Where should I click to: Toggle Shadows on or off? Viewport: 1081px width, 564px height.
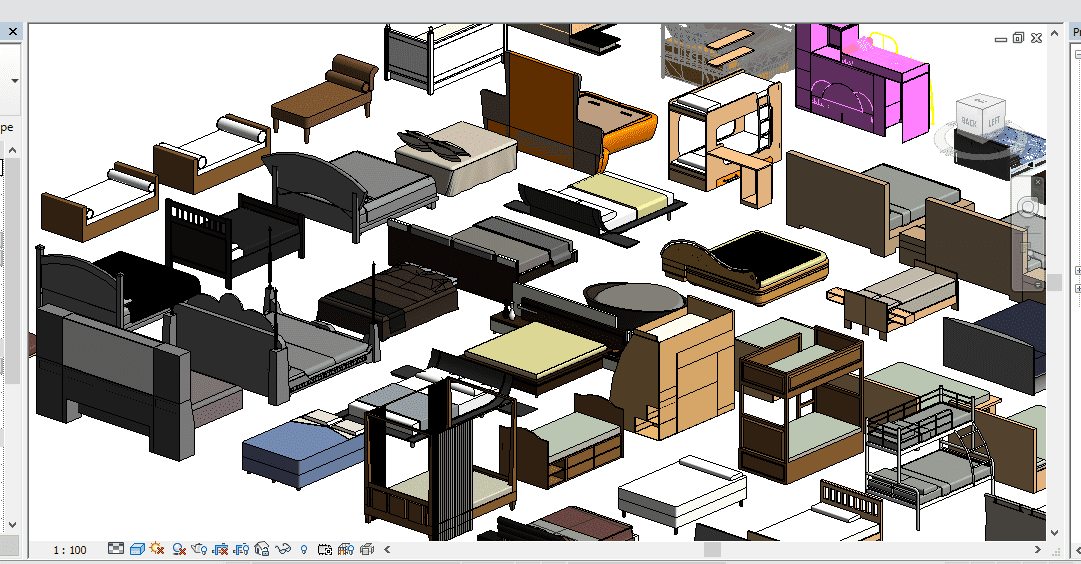pos(179,549)
